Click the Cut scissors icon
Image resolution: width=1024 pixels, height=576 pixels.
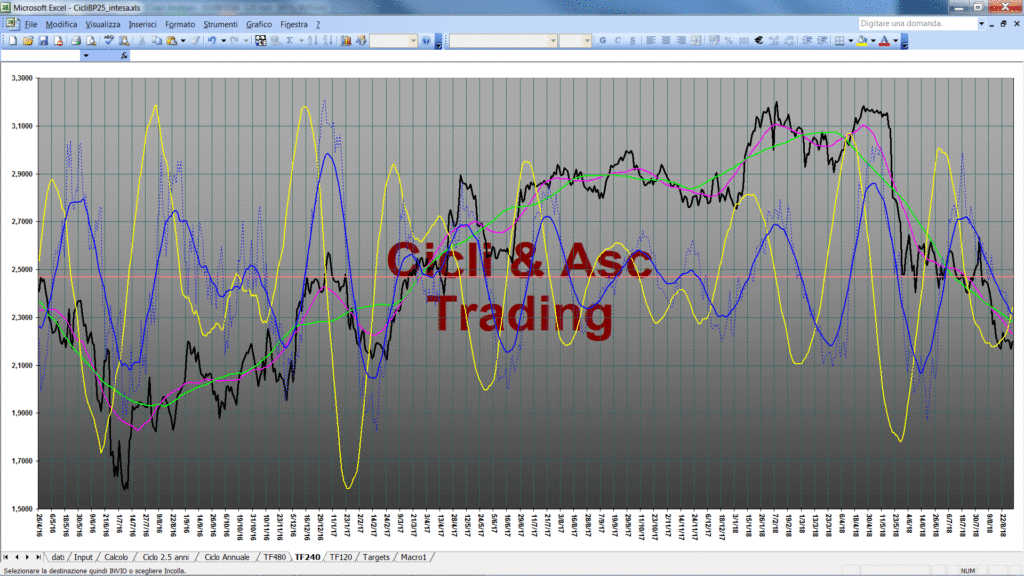coord(141,40)
